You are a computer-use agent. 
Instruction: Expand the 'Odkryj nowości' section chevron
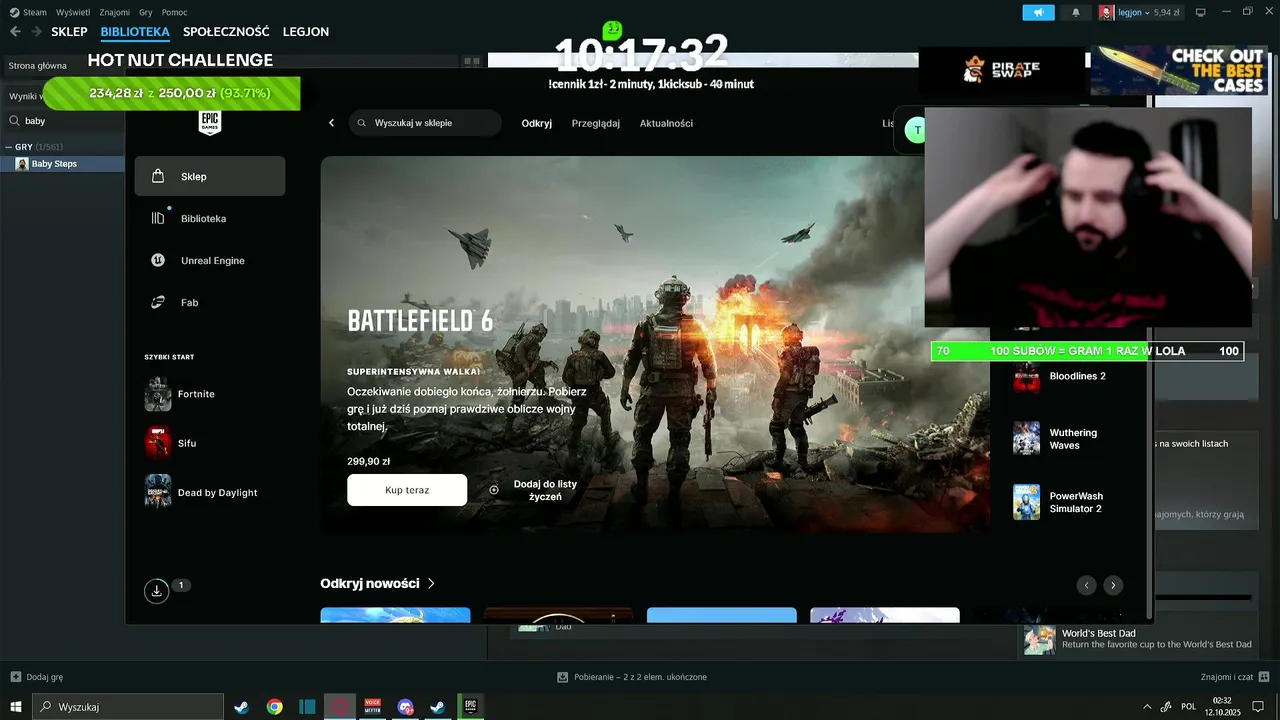click(431, 583)
